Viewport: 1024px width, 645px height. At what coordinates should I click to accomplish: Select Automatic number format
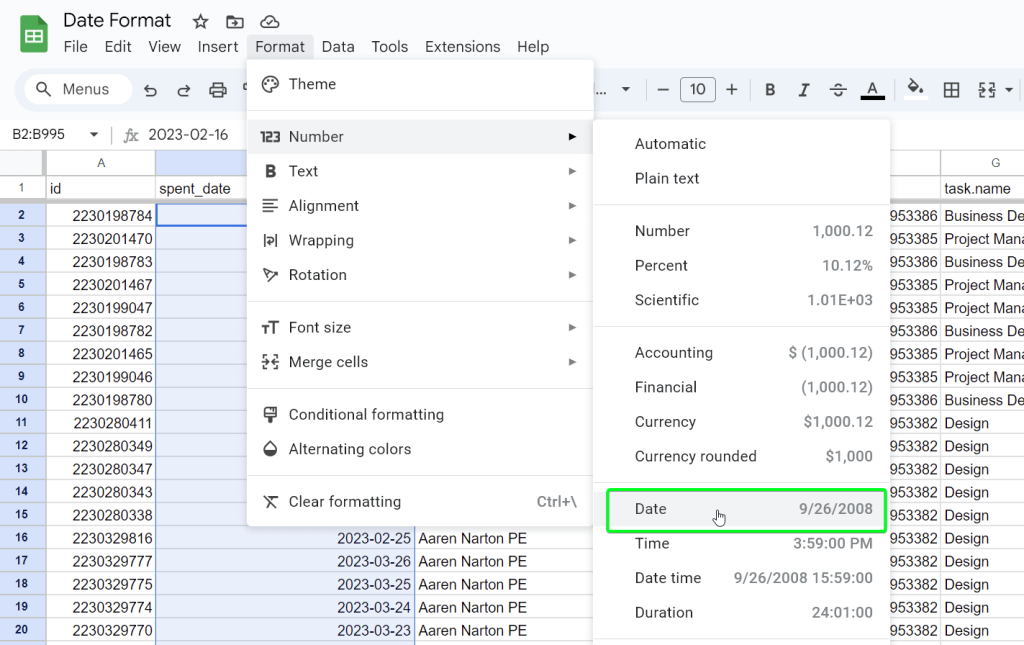[741, 144]
